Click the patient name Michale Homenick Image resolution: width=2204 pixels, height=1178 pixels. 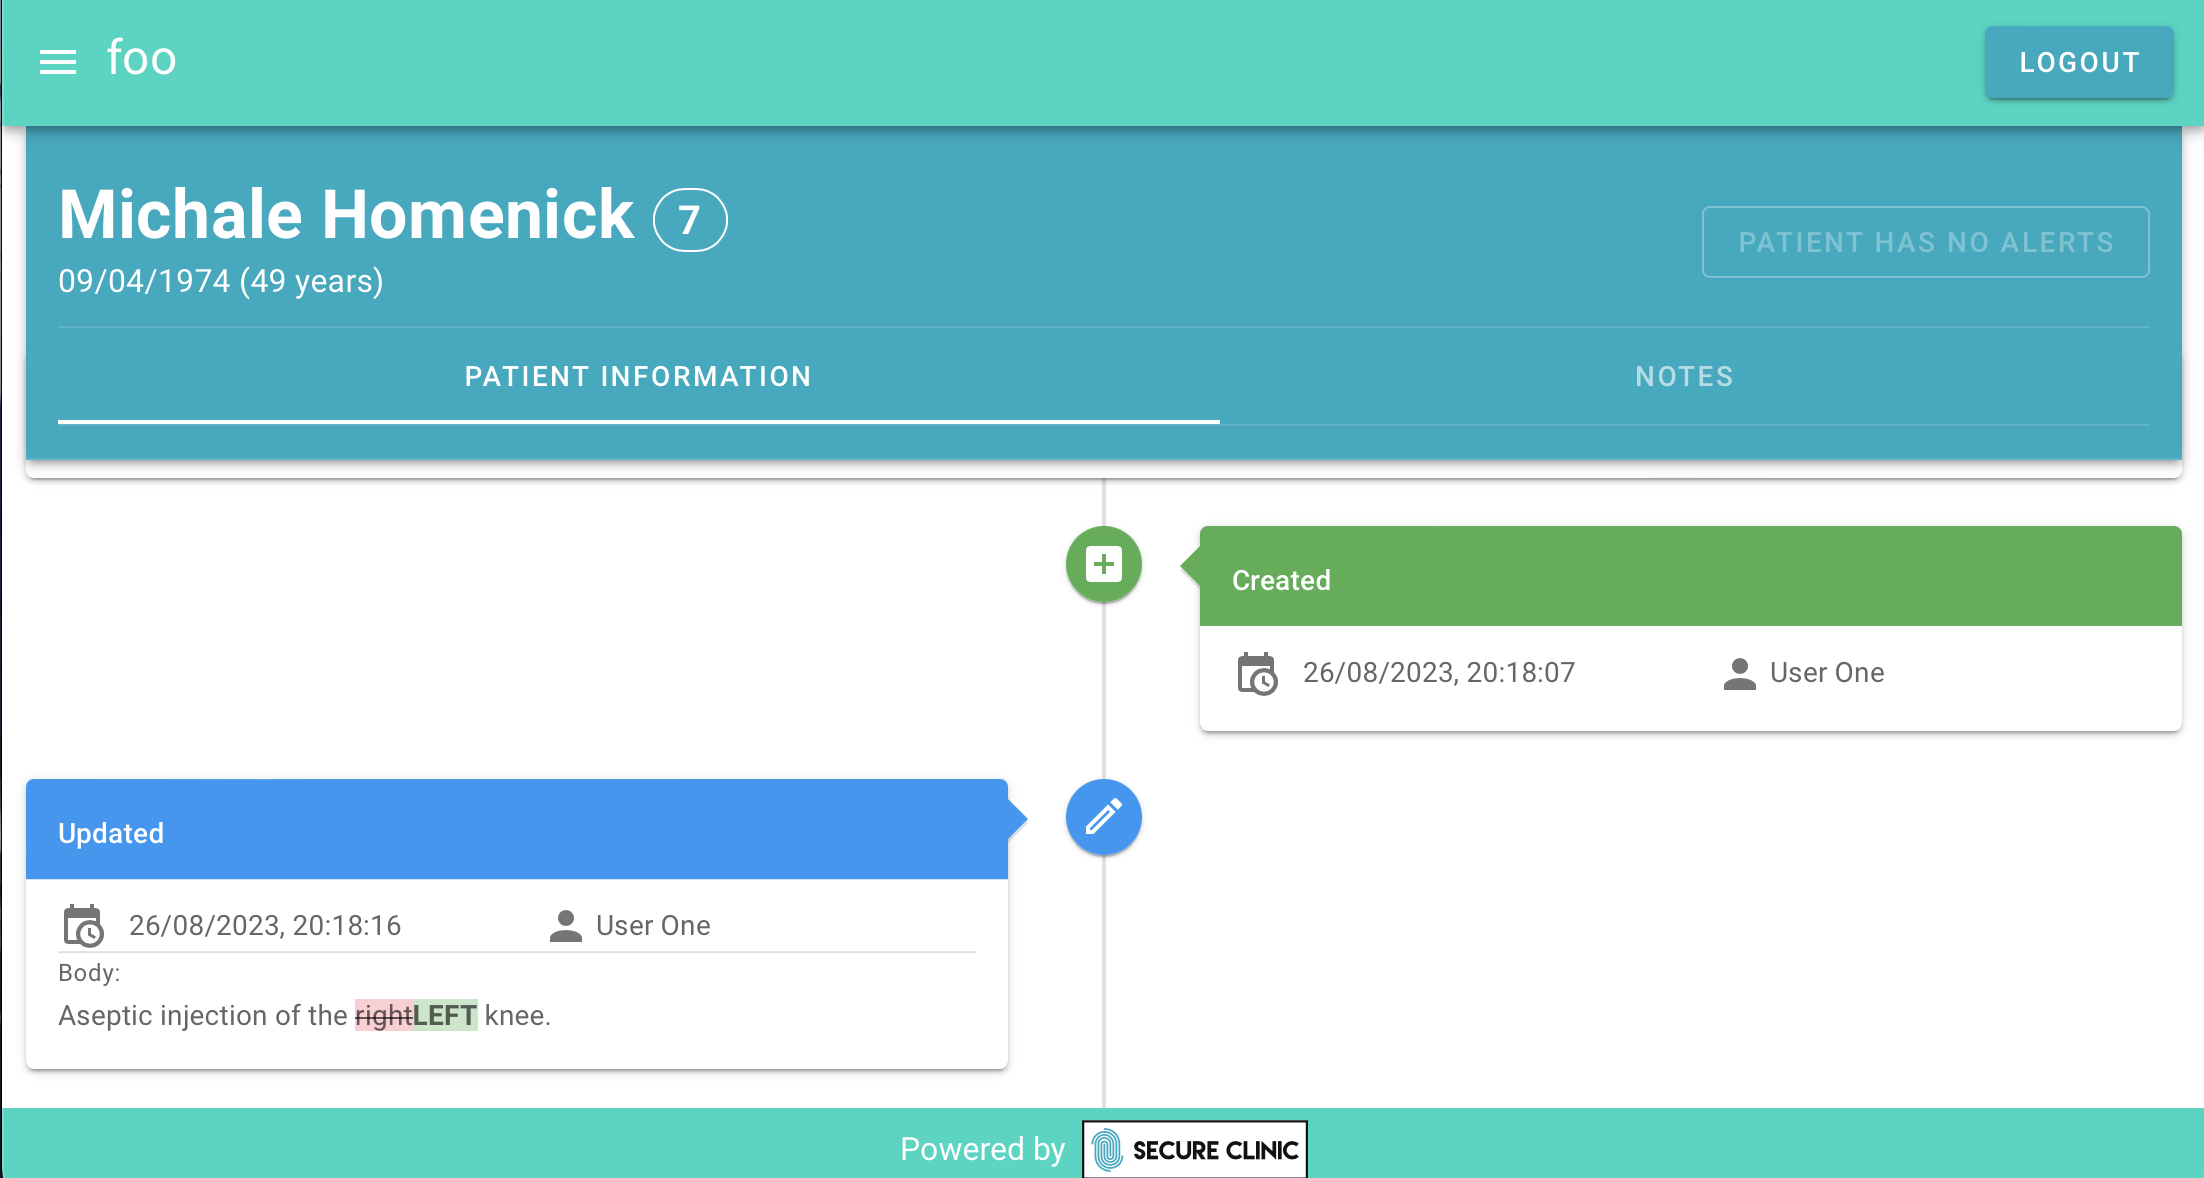344,214
